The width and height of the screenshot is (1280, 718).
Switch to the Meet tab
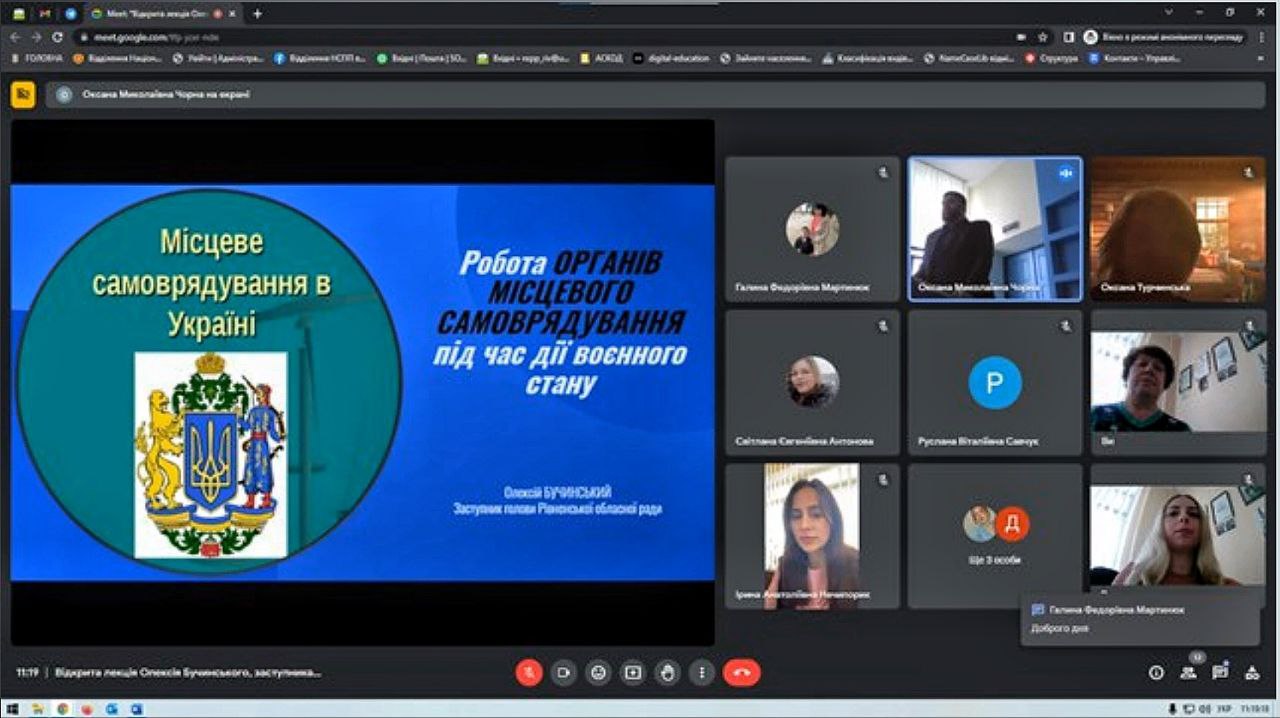(x=162, y=14)
